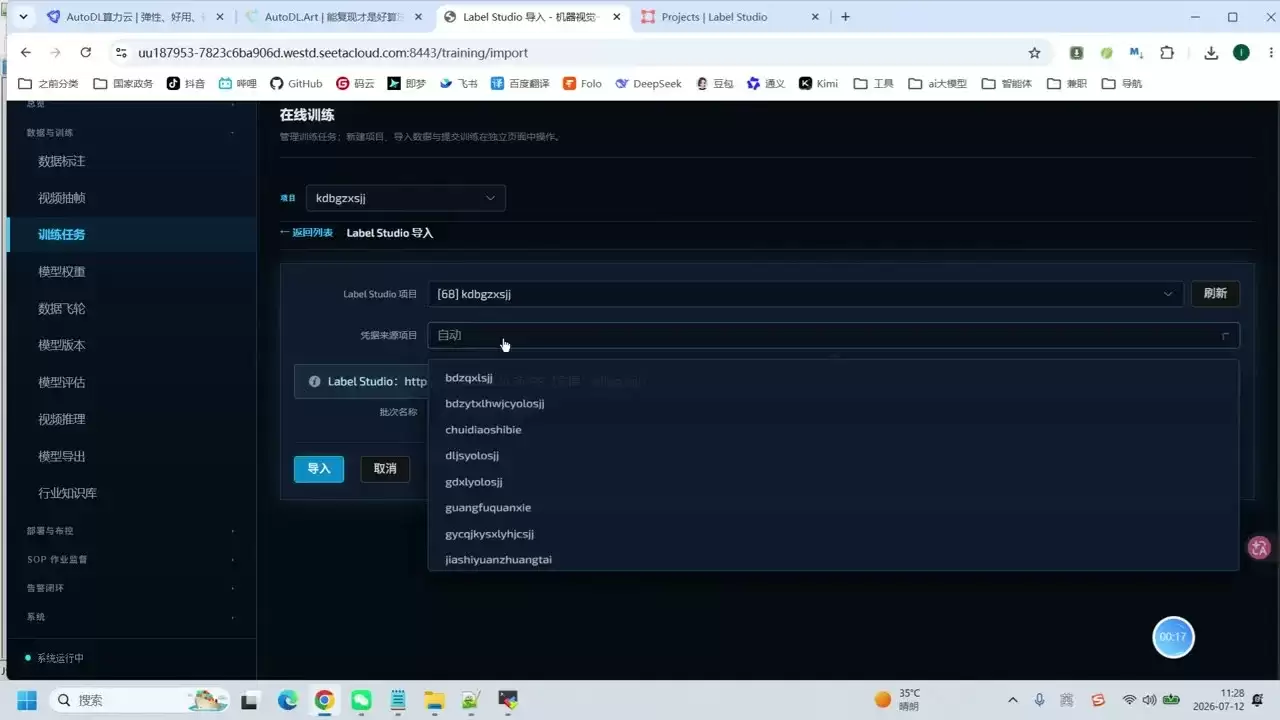Click the 导入 button

[319, 469]
